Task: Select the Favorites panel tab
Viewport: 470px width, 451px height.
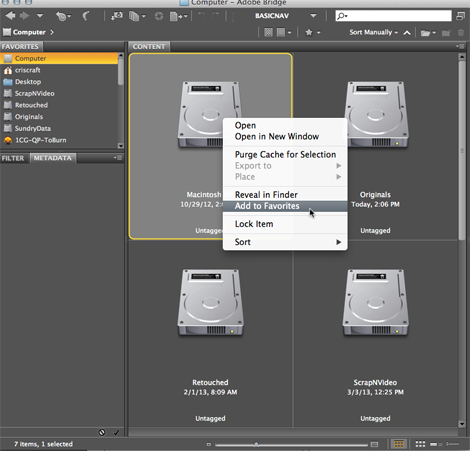Action: [20, 47]
